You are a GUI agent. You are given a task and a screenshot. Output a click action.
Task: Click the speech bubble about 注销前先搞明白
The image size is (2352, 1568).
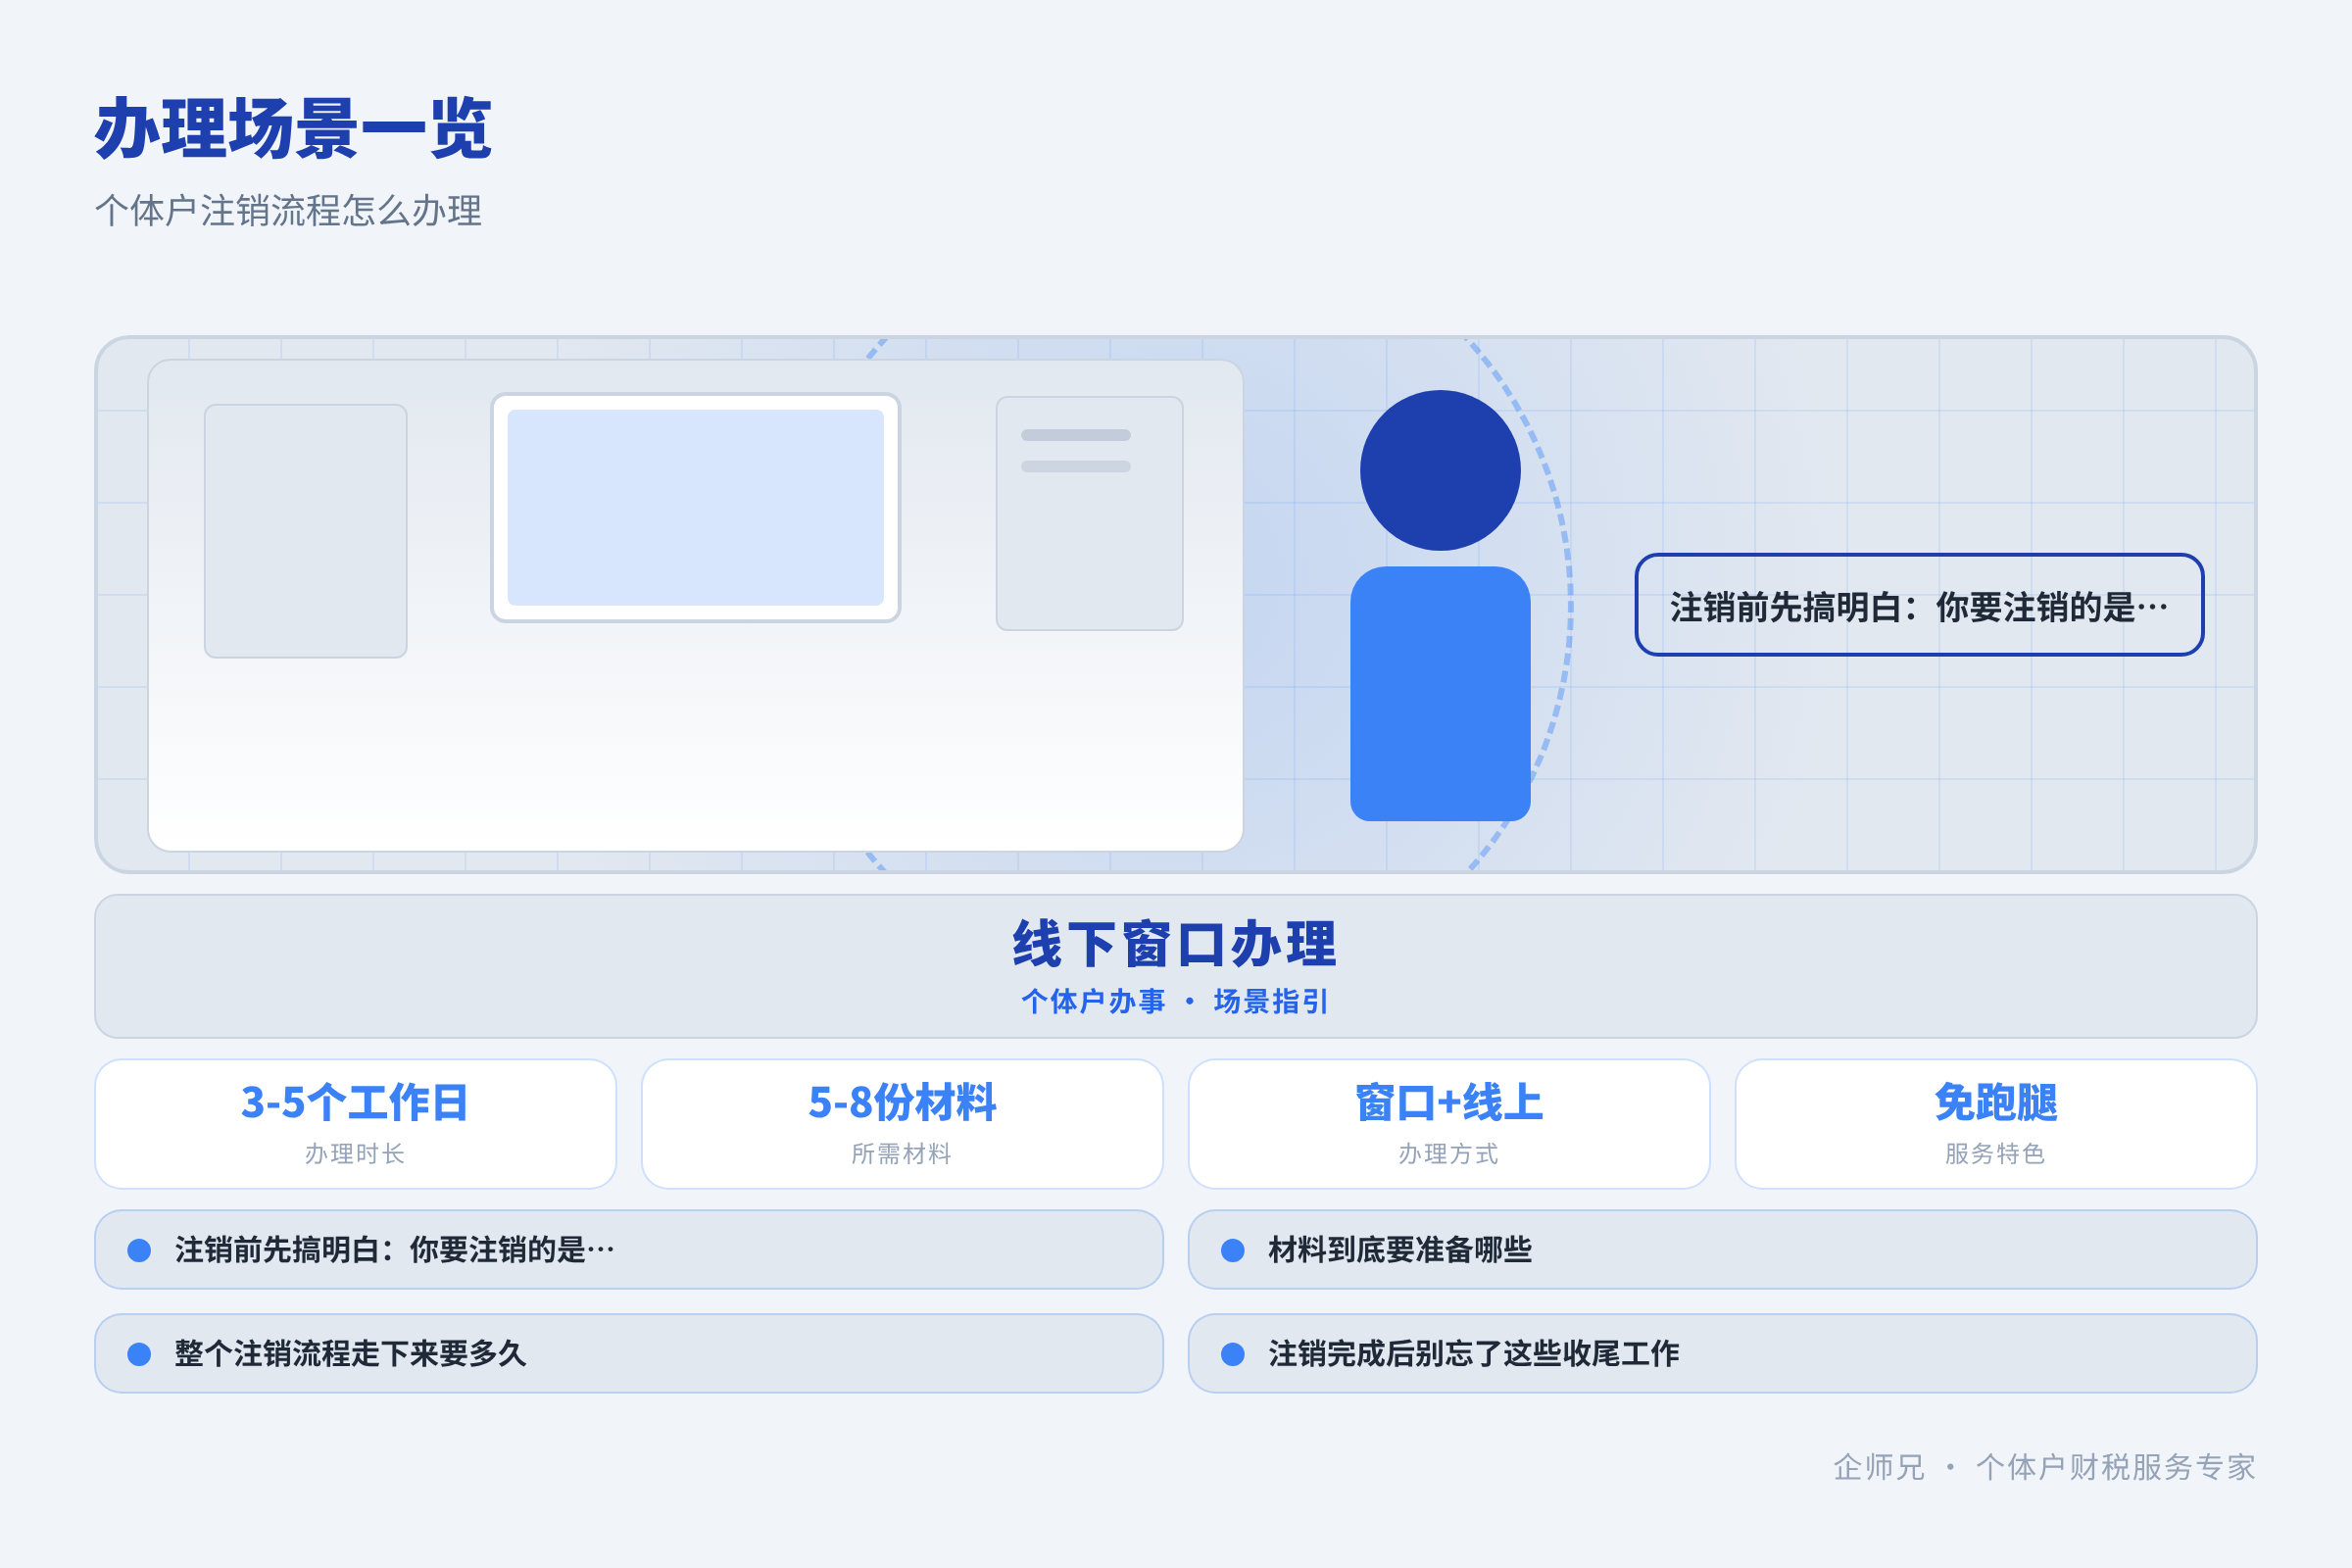[1919, 605]
